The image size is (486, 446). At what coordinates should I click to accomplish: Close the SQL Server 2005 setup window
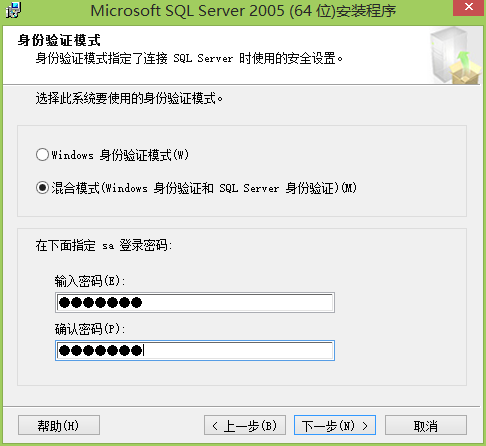468,7
